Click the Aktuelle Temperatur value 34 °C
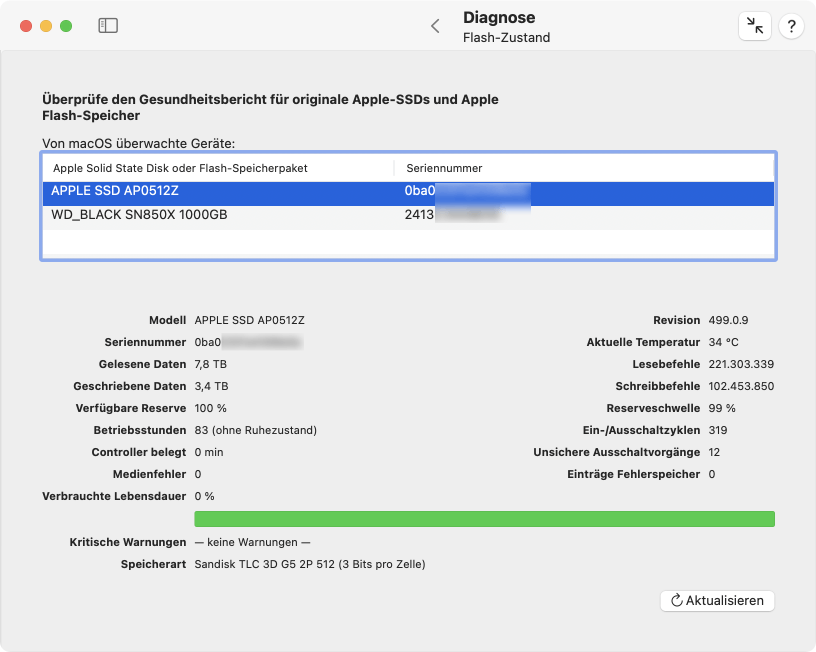816x652 pixels. (723, 342)
